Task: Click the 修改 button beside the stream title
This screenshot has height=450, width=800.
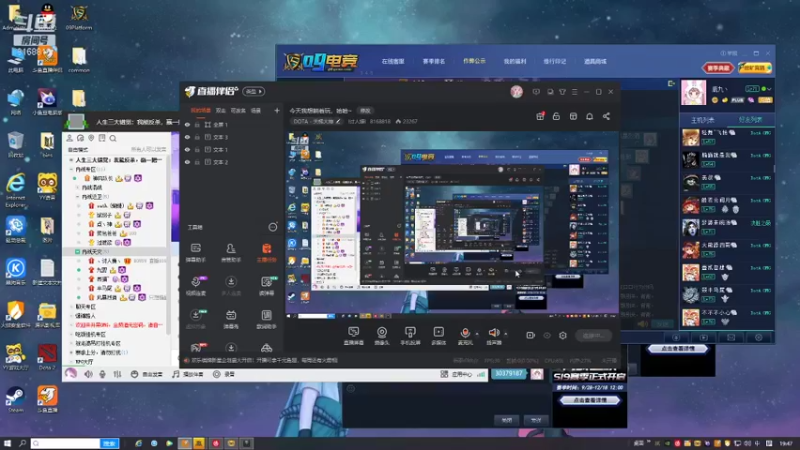Action: (365, 111)
